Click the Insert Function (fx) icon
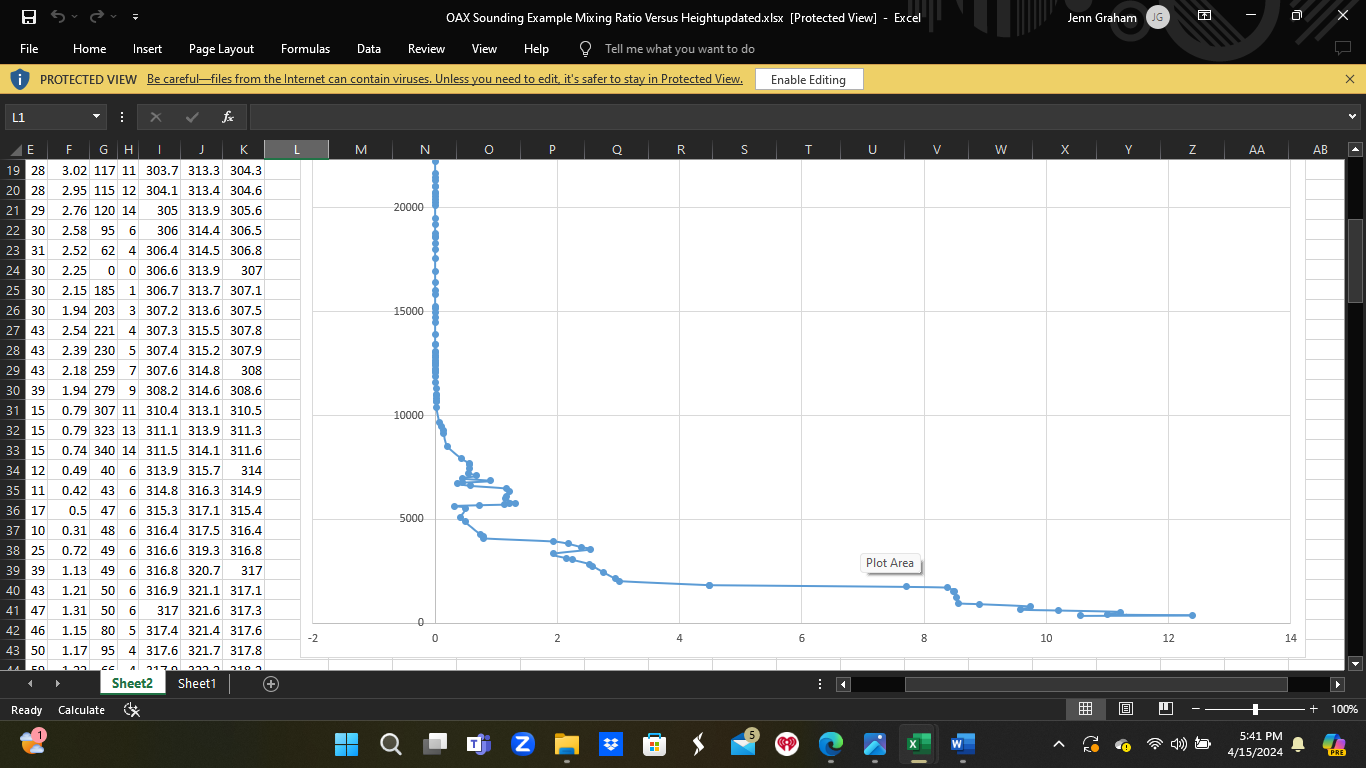1366x768 pixels. [x=227, y=116]
